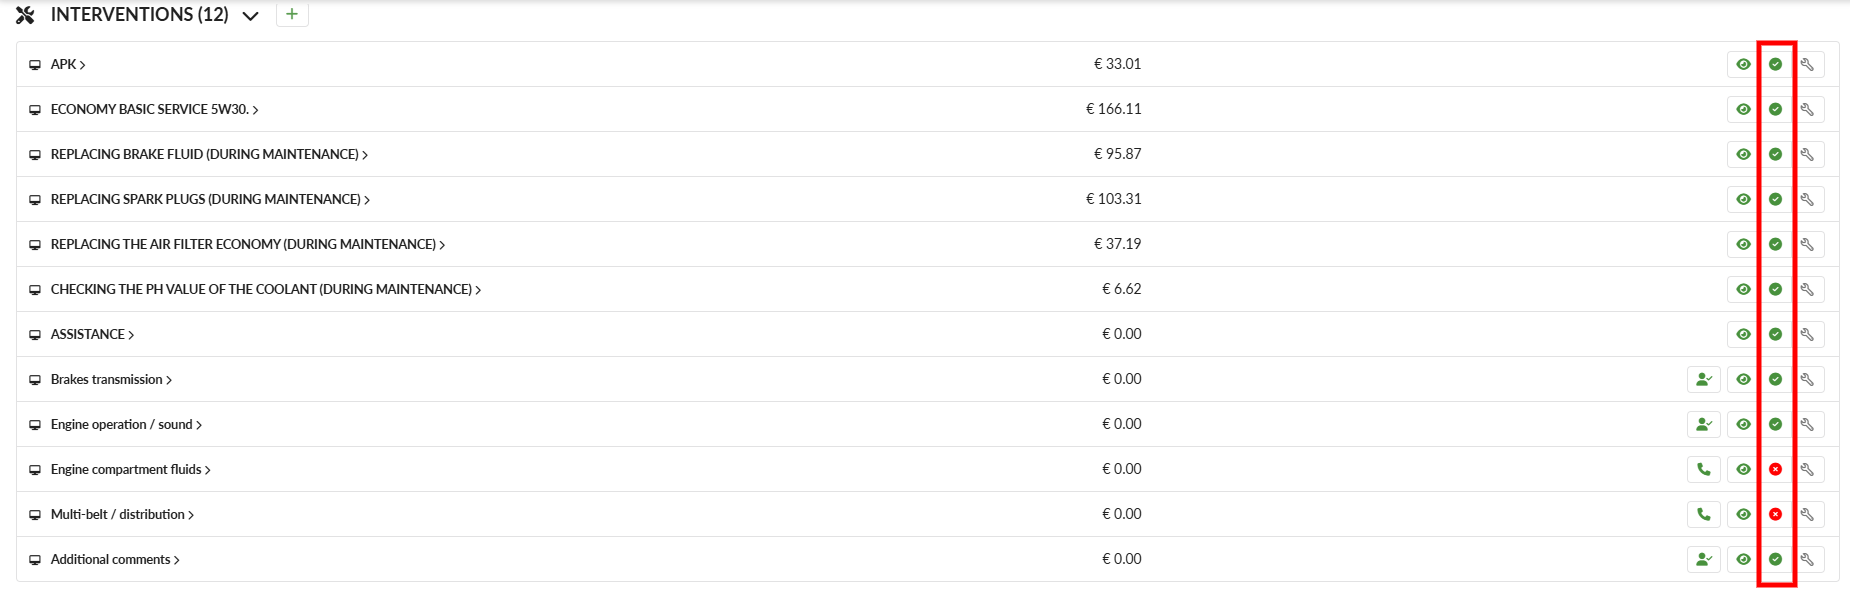
Task: Click the phone icon for Multi-belt / distribution
Action: click(1703, 514)
